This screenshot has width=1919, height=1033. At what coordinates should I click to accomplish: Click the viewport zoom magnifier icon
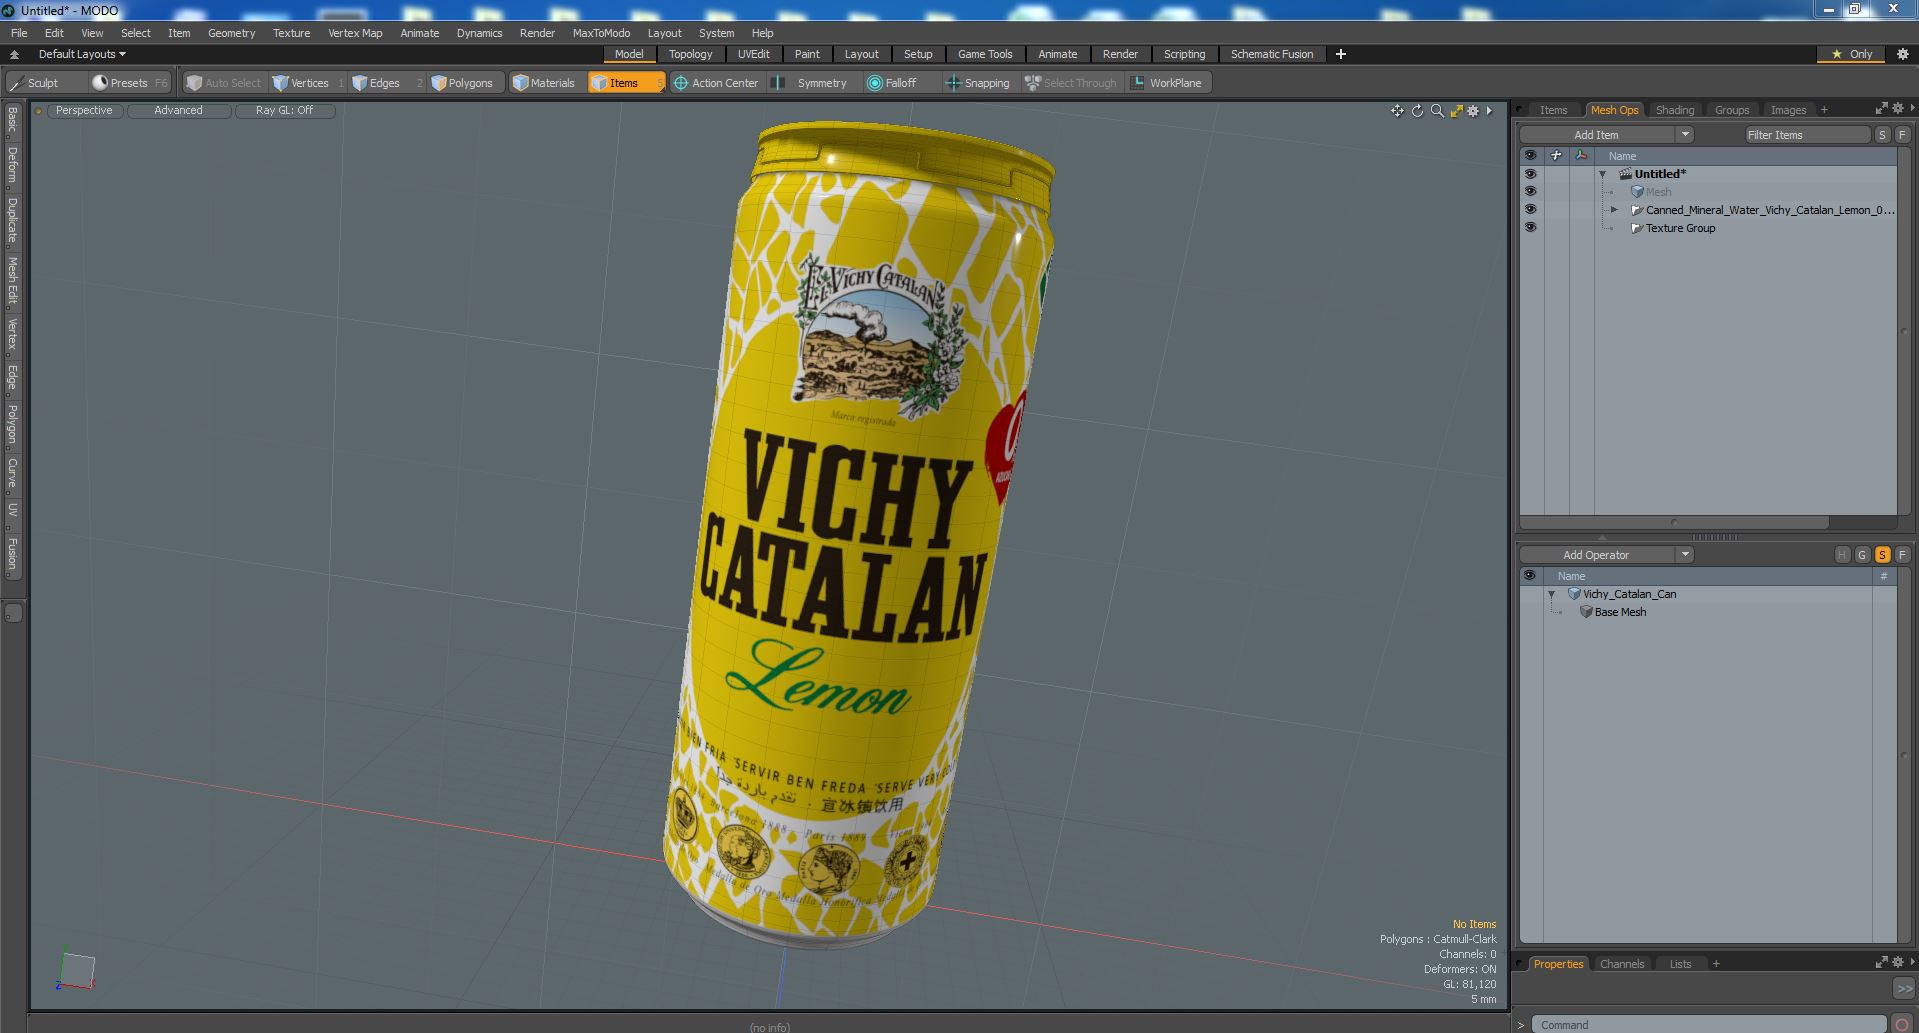pyautogui.click(x=1437, y=111)
